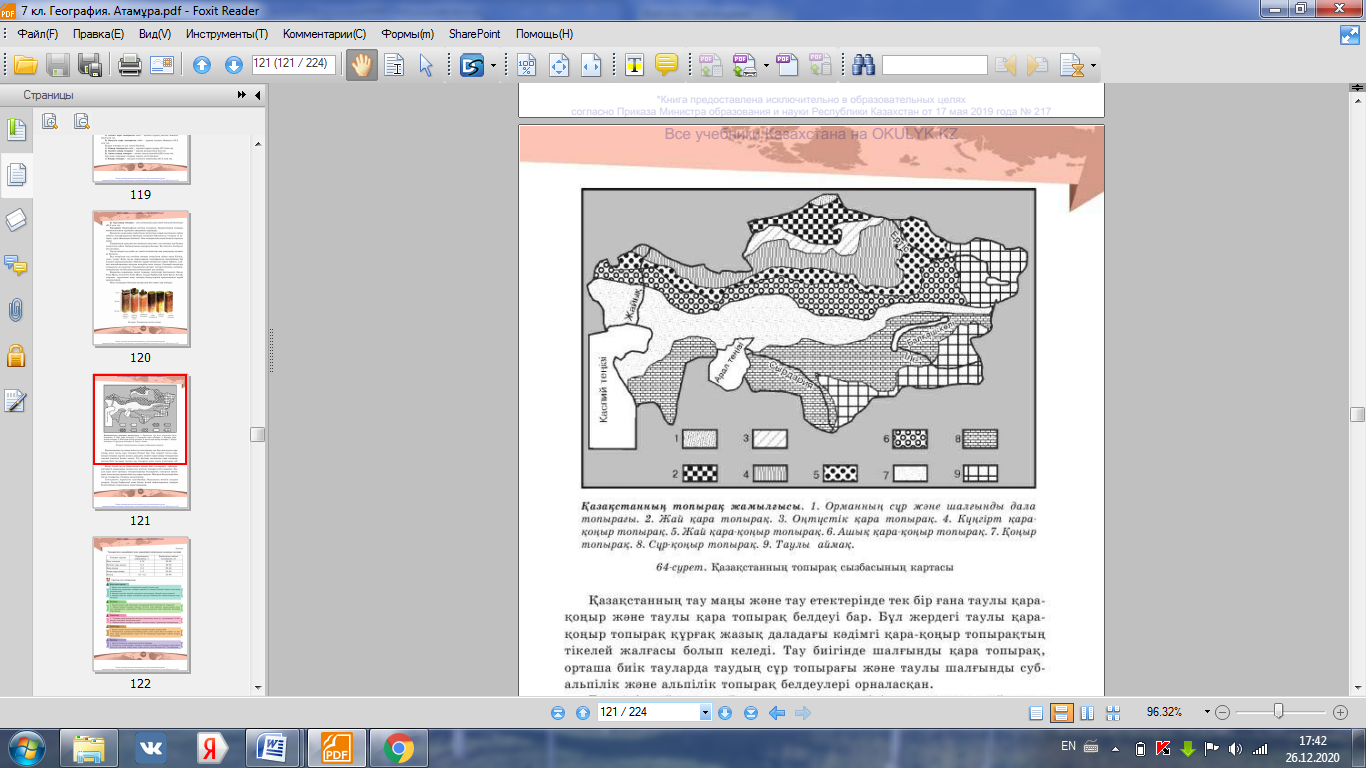
Task: Click the PDF printer creation icon
Action: (743, 65)
